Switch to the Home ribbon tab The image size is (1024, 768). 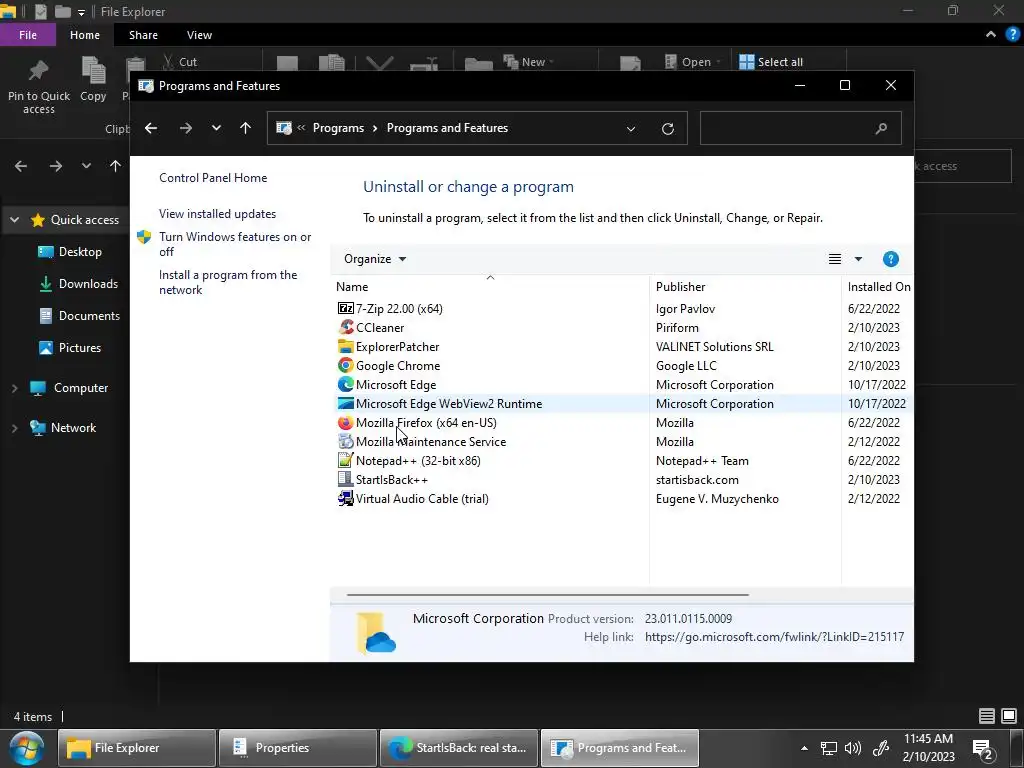coord(85,35)
